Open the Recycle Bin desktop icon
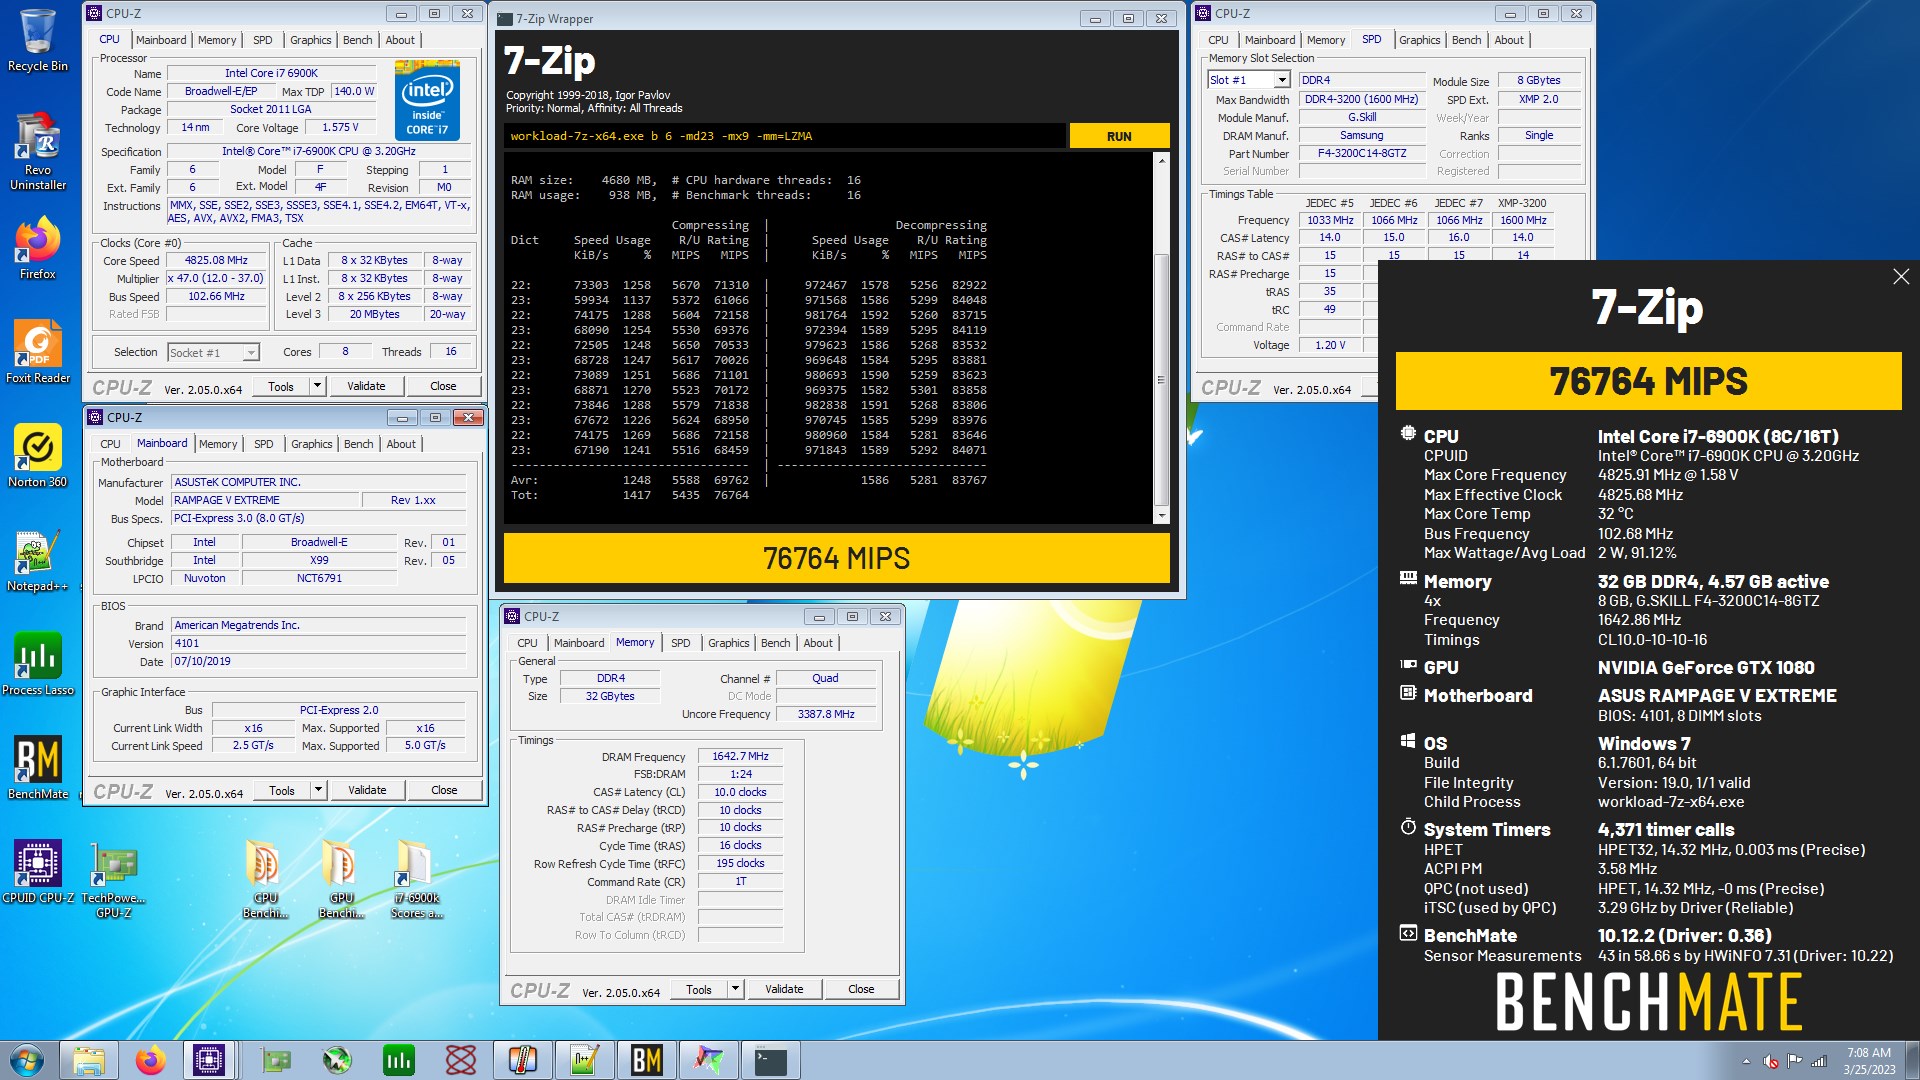The height and width of the screenshot is (1080, 1920). [x=37, y=40]
